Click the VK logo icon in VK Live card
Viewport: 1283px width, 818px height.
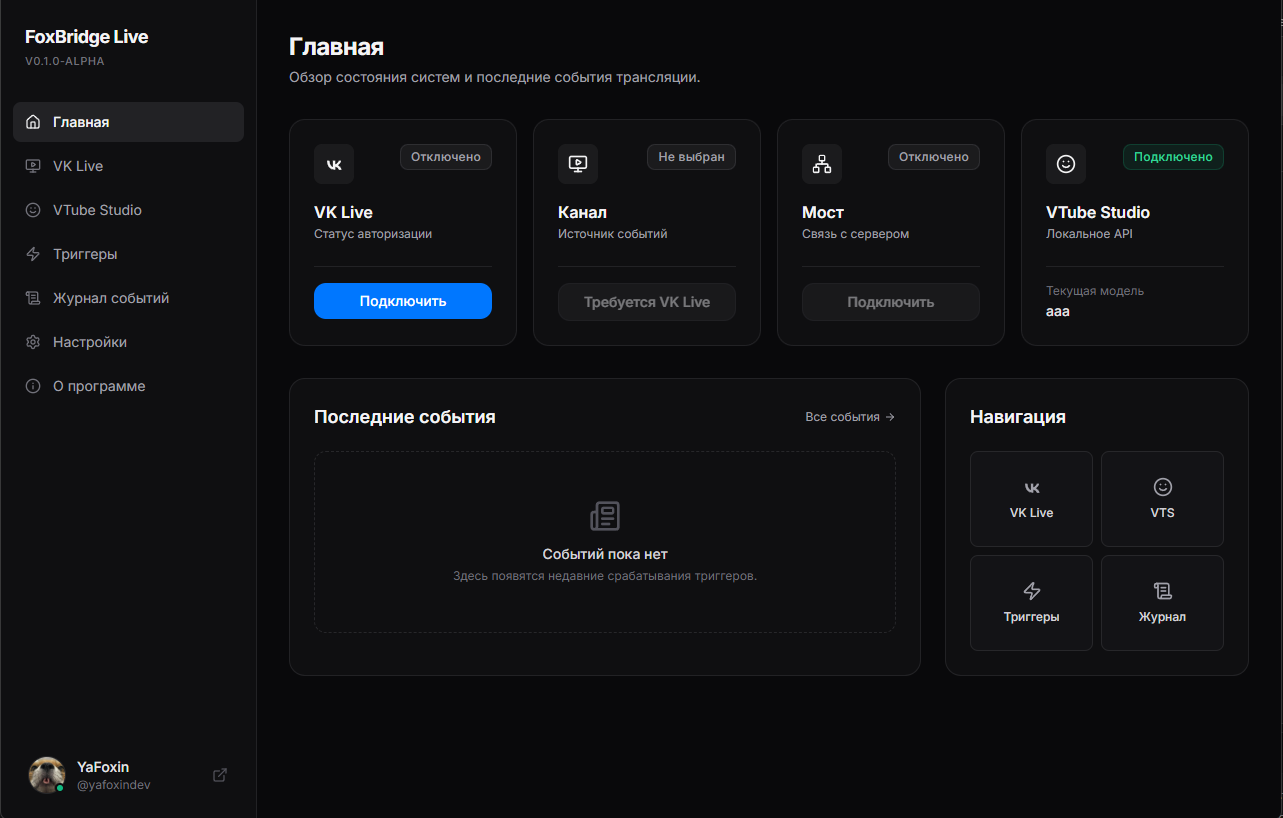(x=334, y=164)
